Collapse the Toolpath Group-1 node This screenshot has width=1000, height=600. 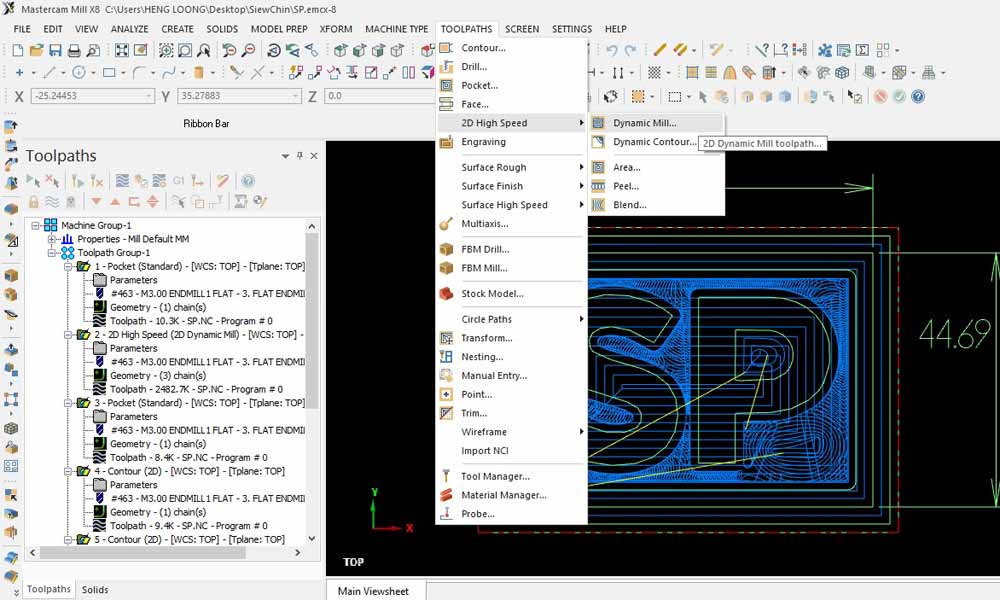[52, 252]
